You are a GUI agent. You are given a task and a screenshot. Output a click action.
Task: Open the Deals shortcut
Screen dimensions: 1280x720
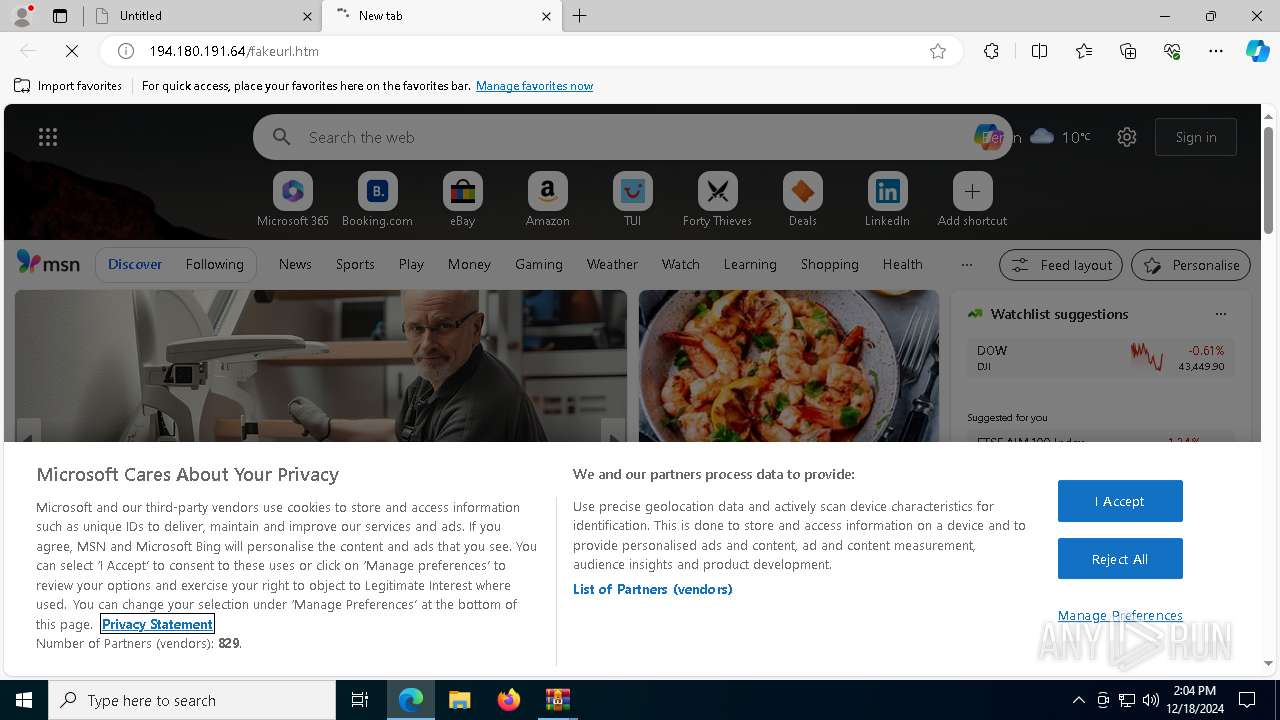pyautogui.click(x=802, y=199)
